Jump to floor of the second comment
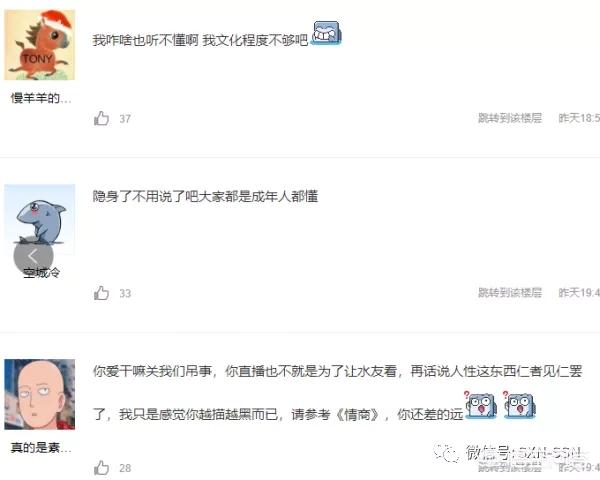 (x=510, y=292)
